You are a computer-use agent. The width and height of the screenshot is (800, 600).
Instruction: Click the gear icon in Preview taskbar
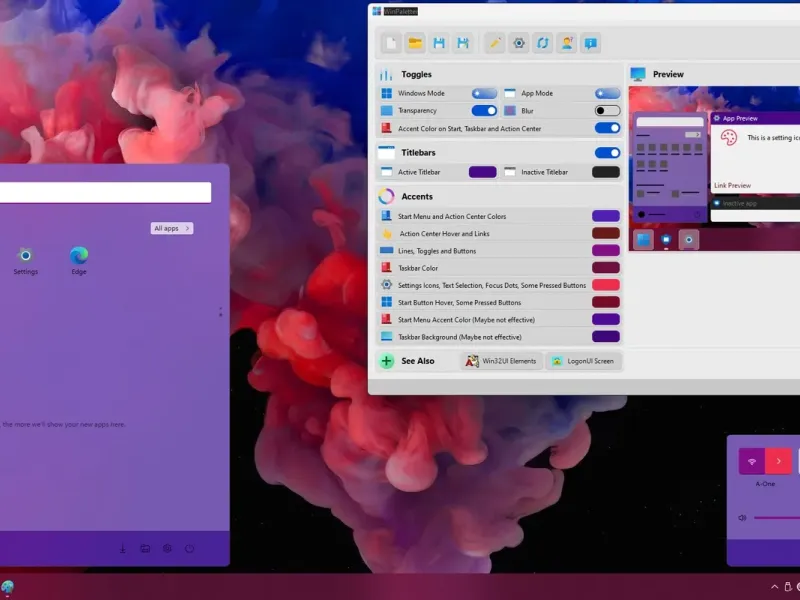[689, 239]
